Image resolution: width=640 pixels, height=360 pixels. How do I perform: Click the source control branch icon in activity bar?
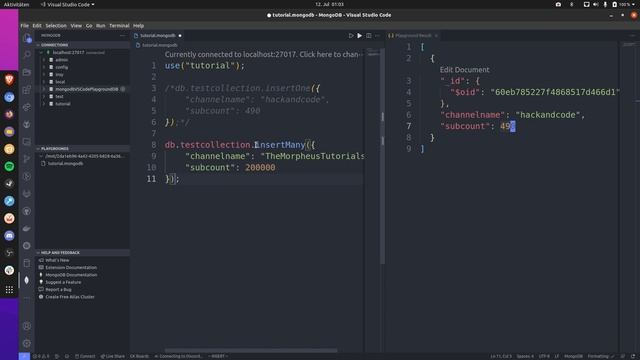point(27,159)
